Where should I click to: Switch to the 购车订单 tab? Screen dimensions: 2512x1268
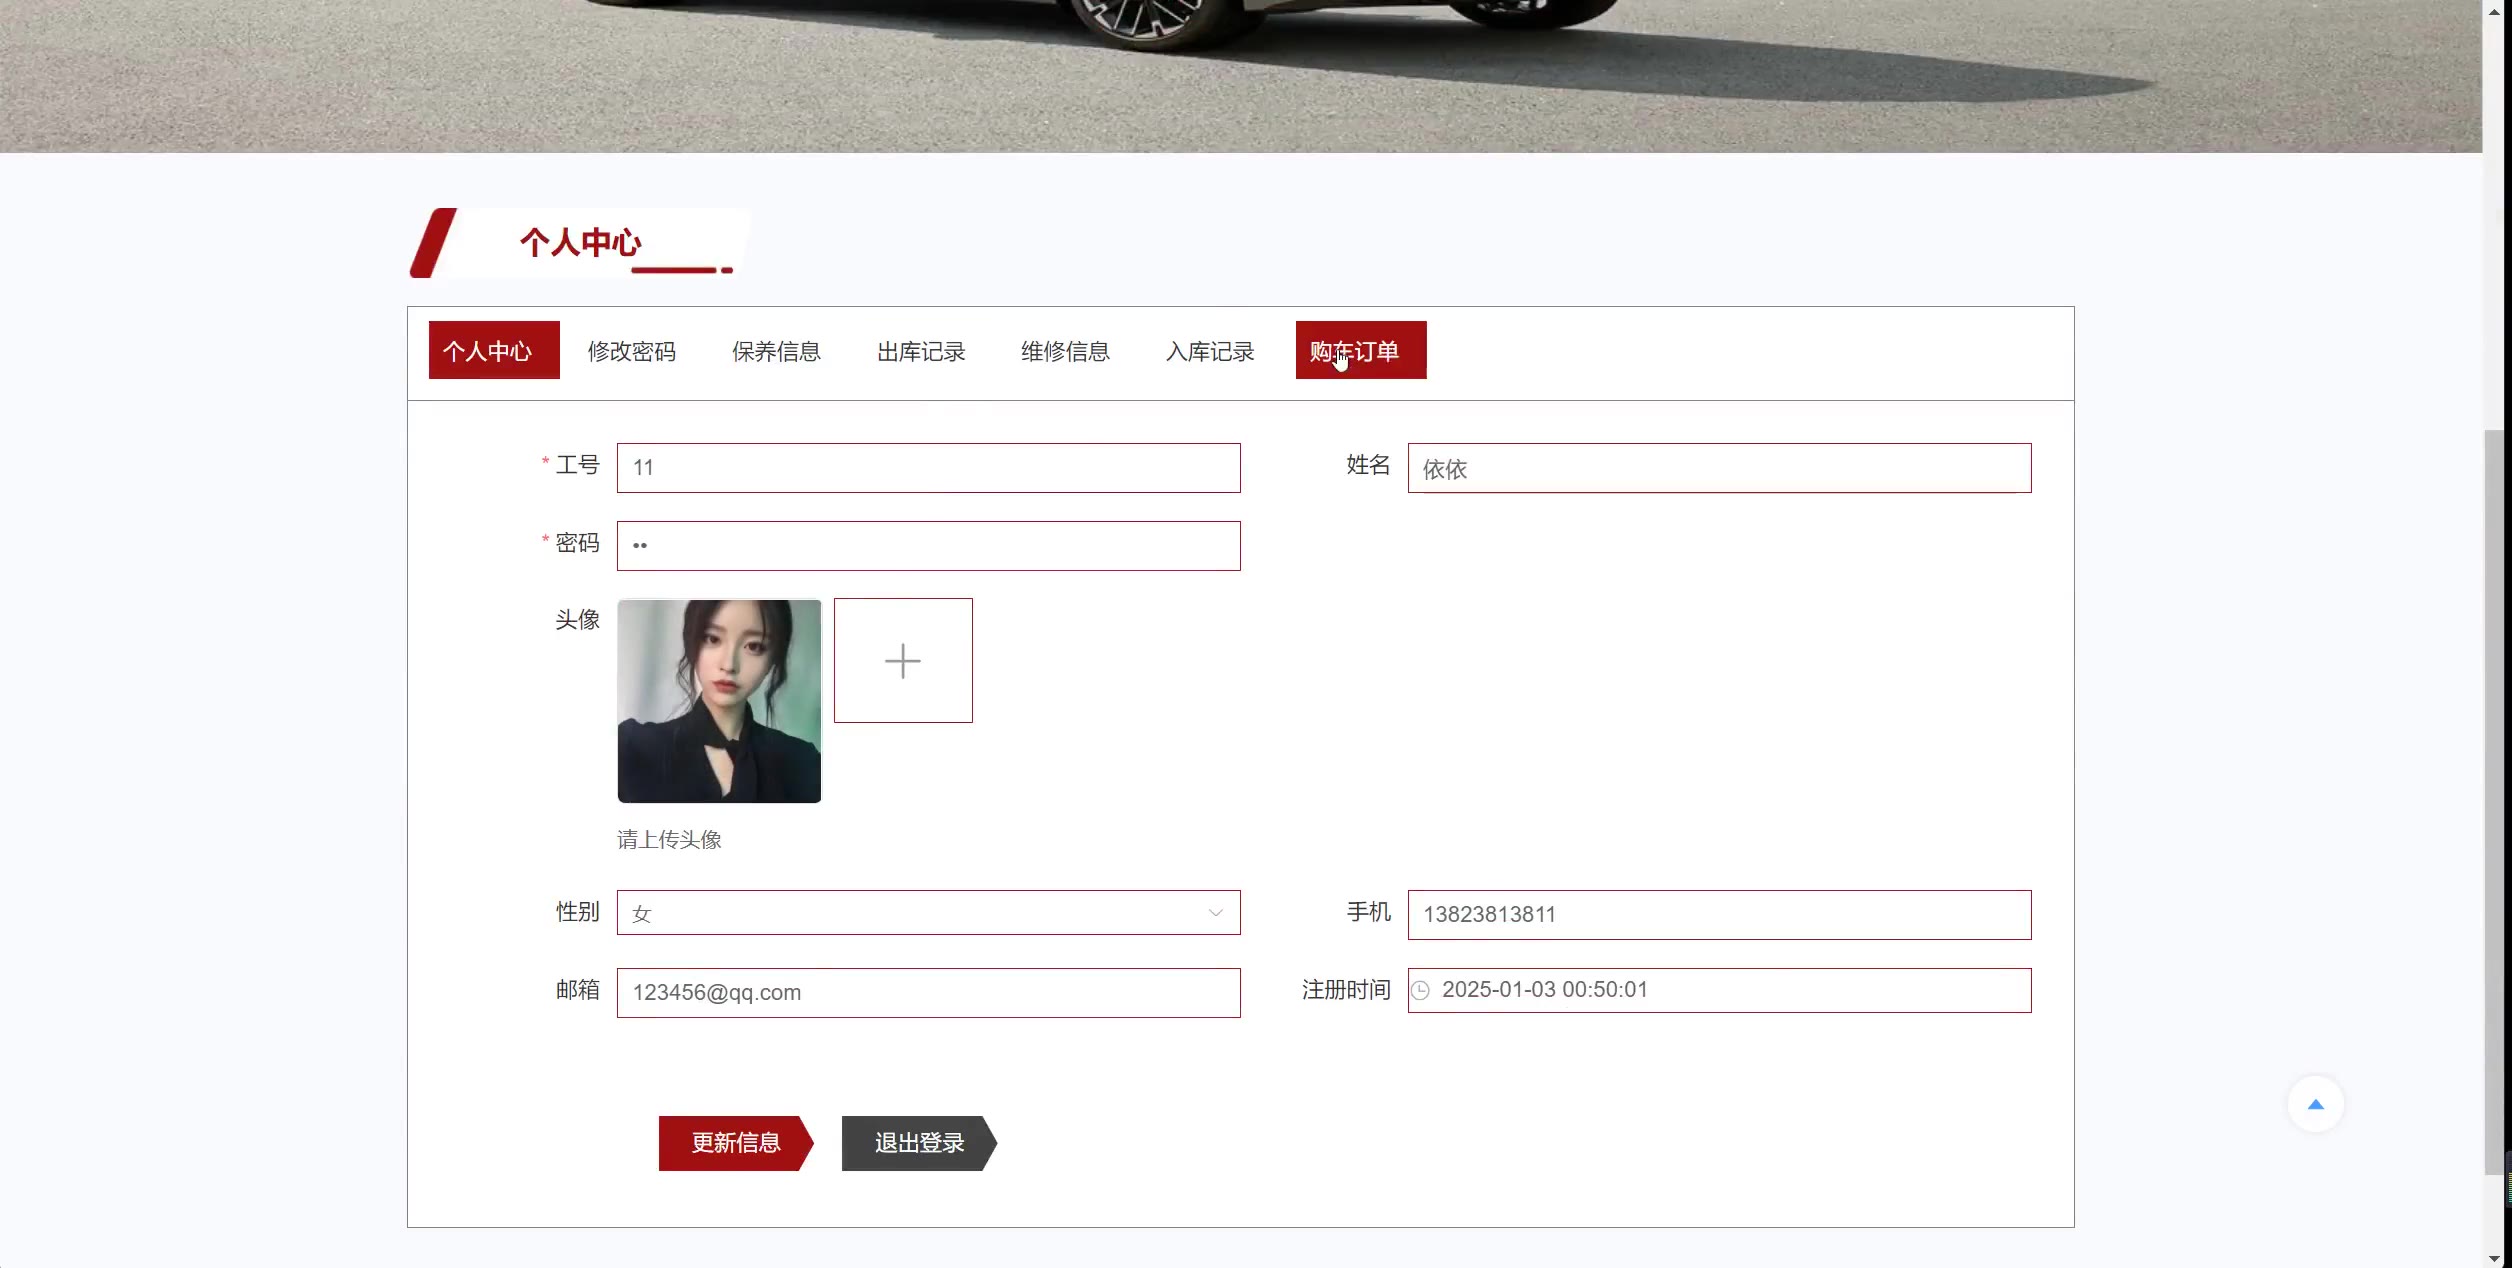[x=1360, y=351]
